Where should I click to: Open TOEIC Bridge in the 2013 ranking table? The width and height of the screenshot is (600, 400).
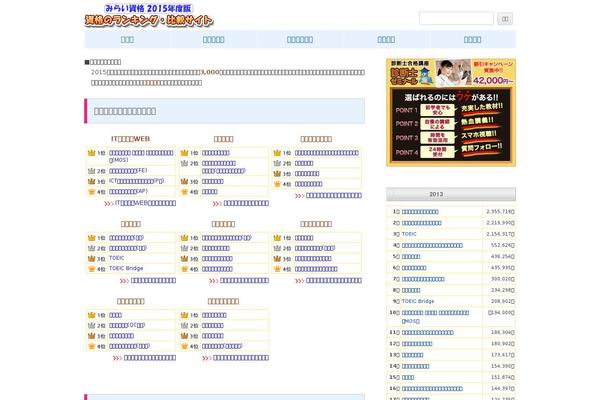pyautogui.click(x=418, y=301)
